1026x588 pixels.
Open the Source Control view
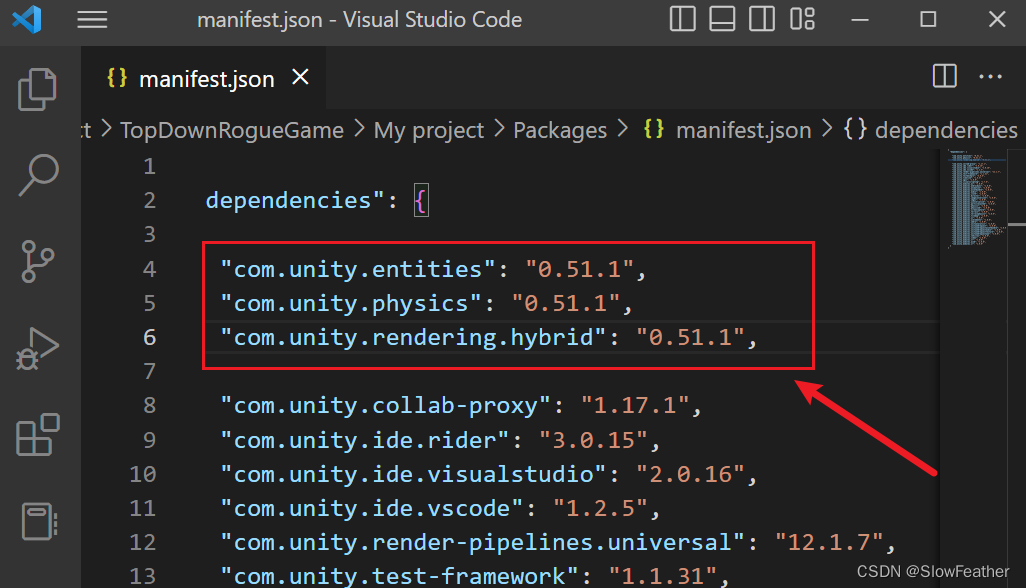coord(37,261)
